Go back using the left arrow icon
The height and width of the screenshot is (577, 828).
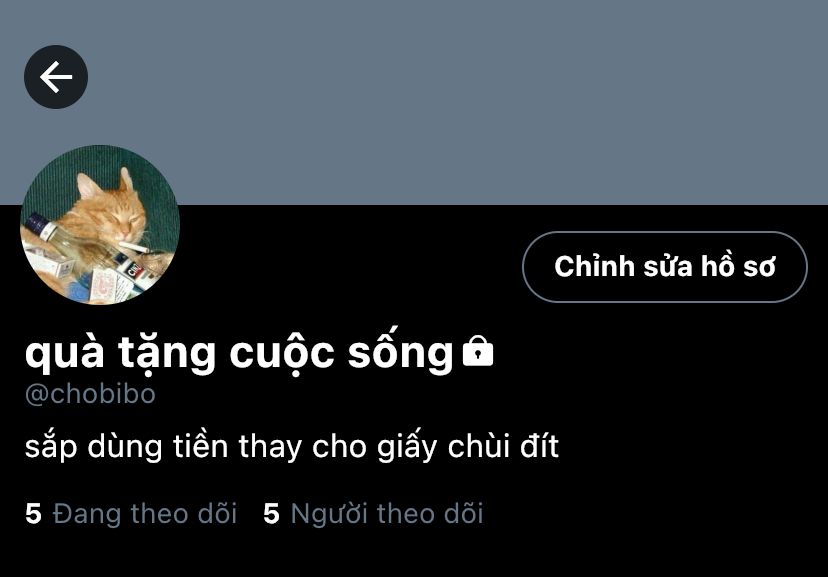[x=56, y=77]
